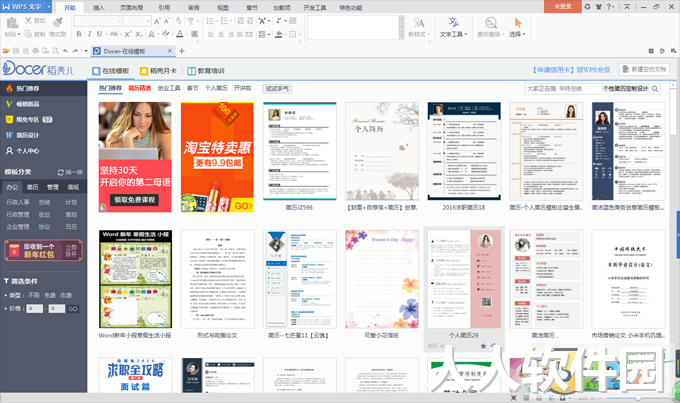
Task: Select 个人中心 in the sidebar
Action: coord(23,151)
